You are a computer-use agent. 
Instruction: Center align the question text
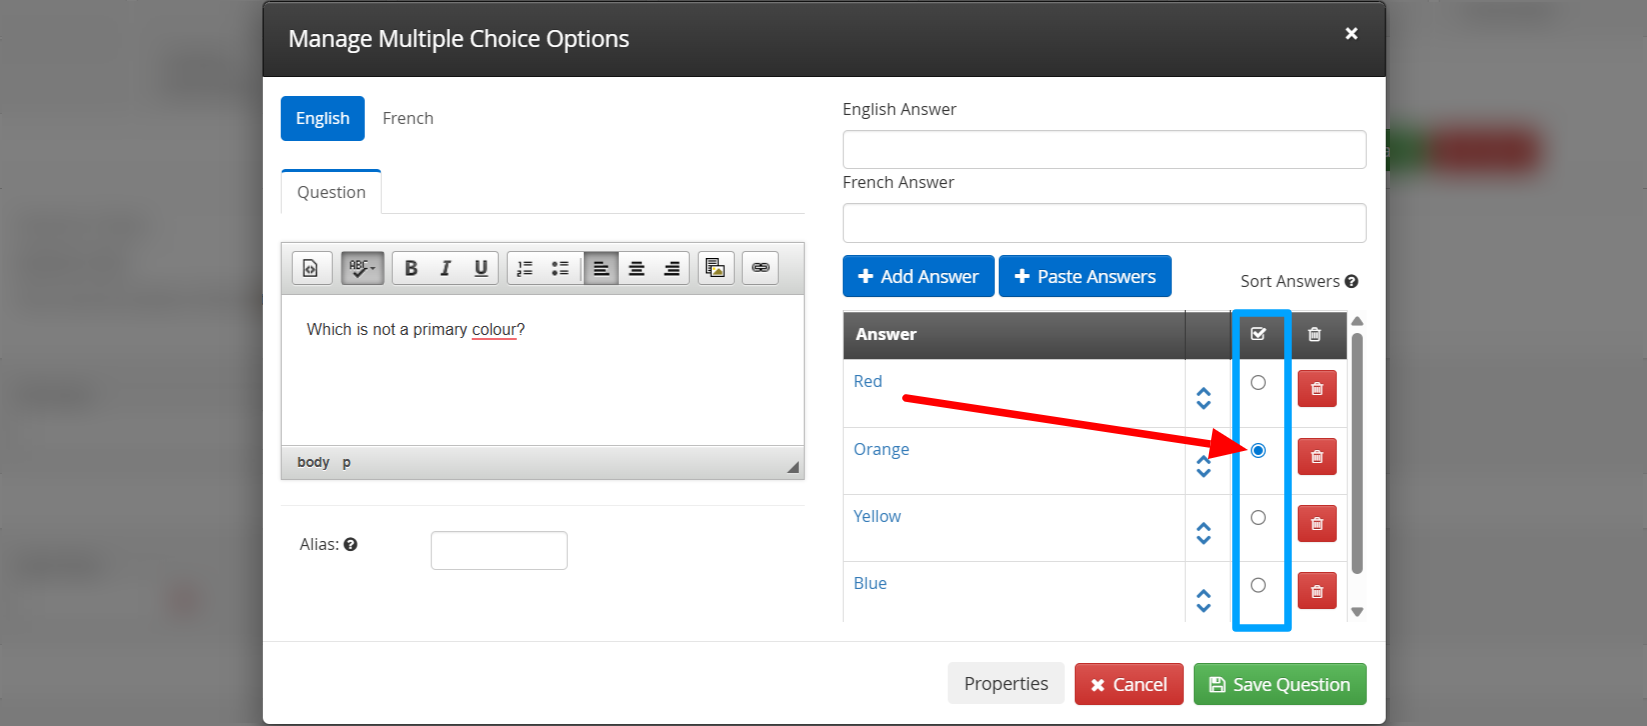[x=636, y=268]
